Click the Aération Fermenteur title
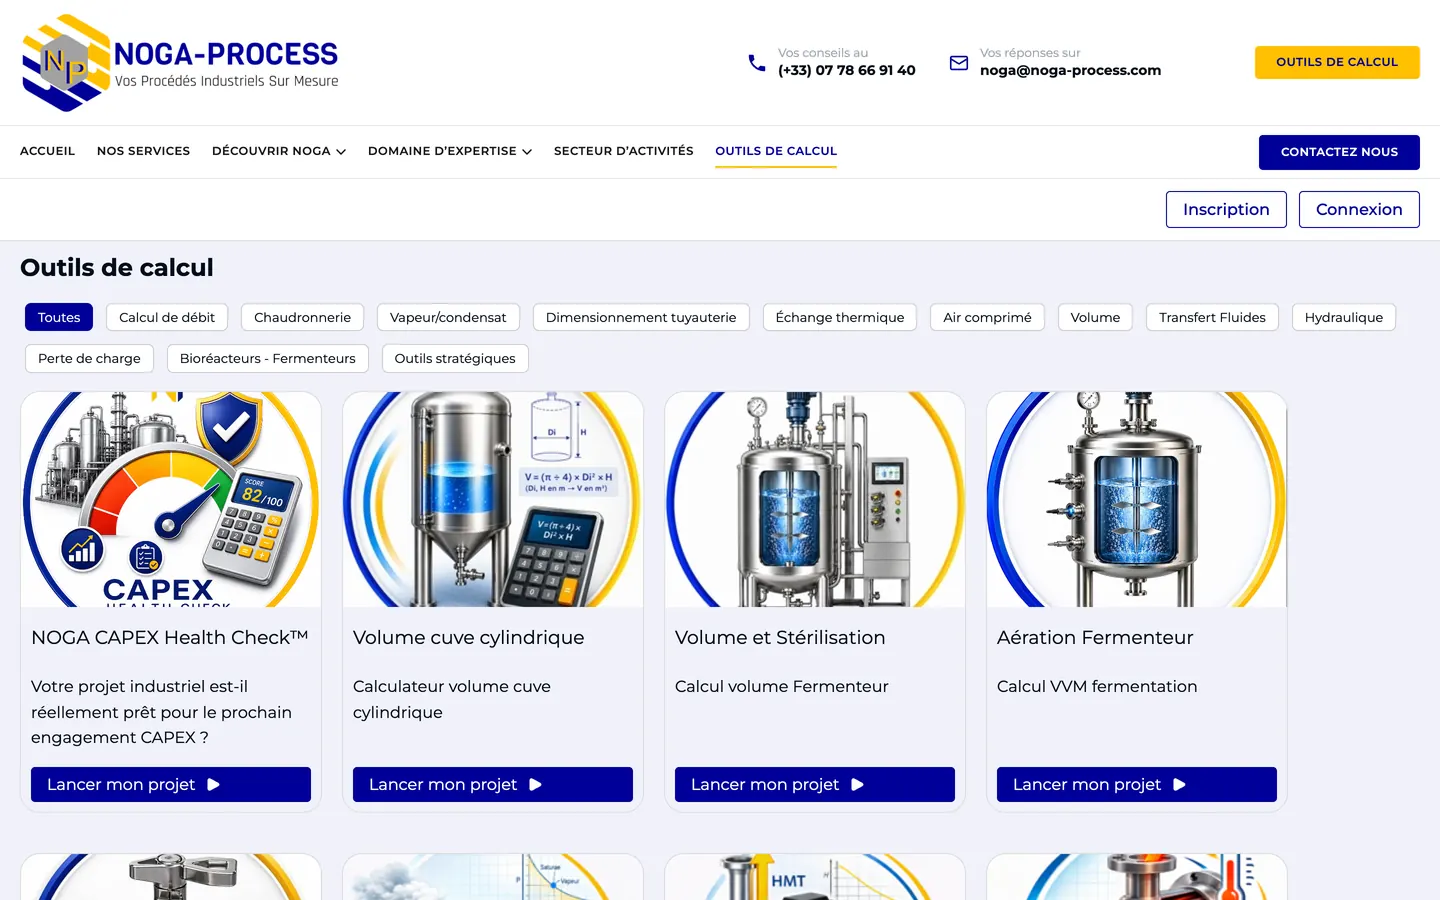Viewport: 1440px width, 900px height. (x=1095, y=638)
